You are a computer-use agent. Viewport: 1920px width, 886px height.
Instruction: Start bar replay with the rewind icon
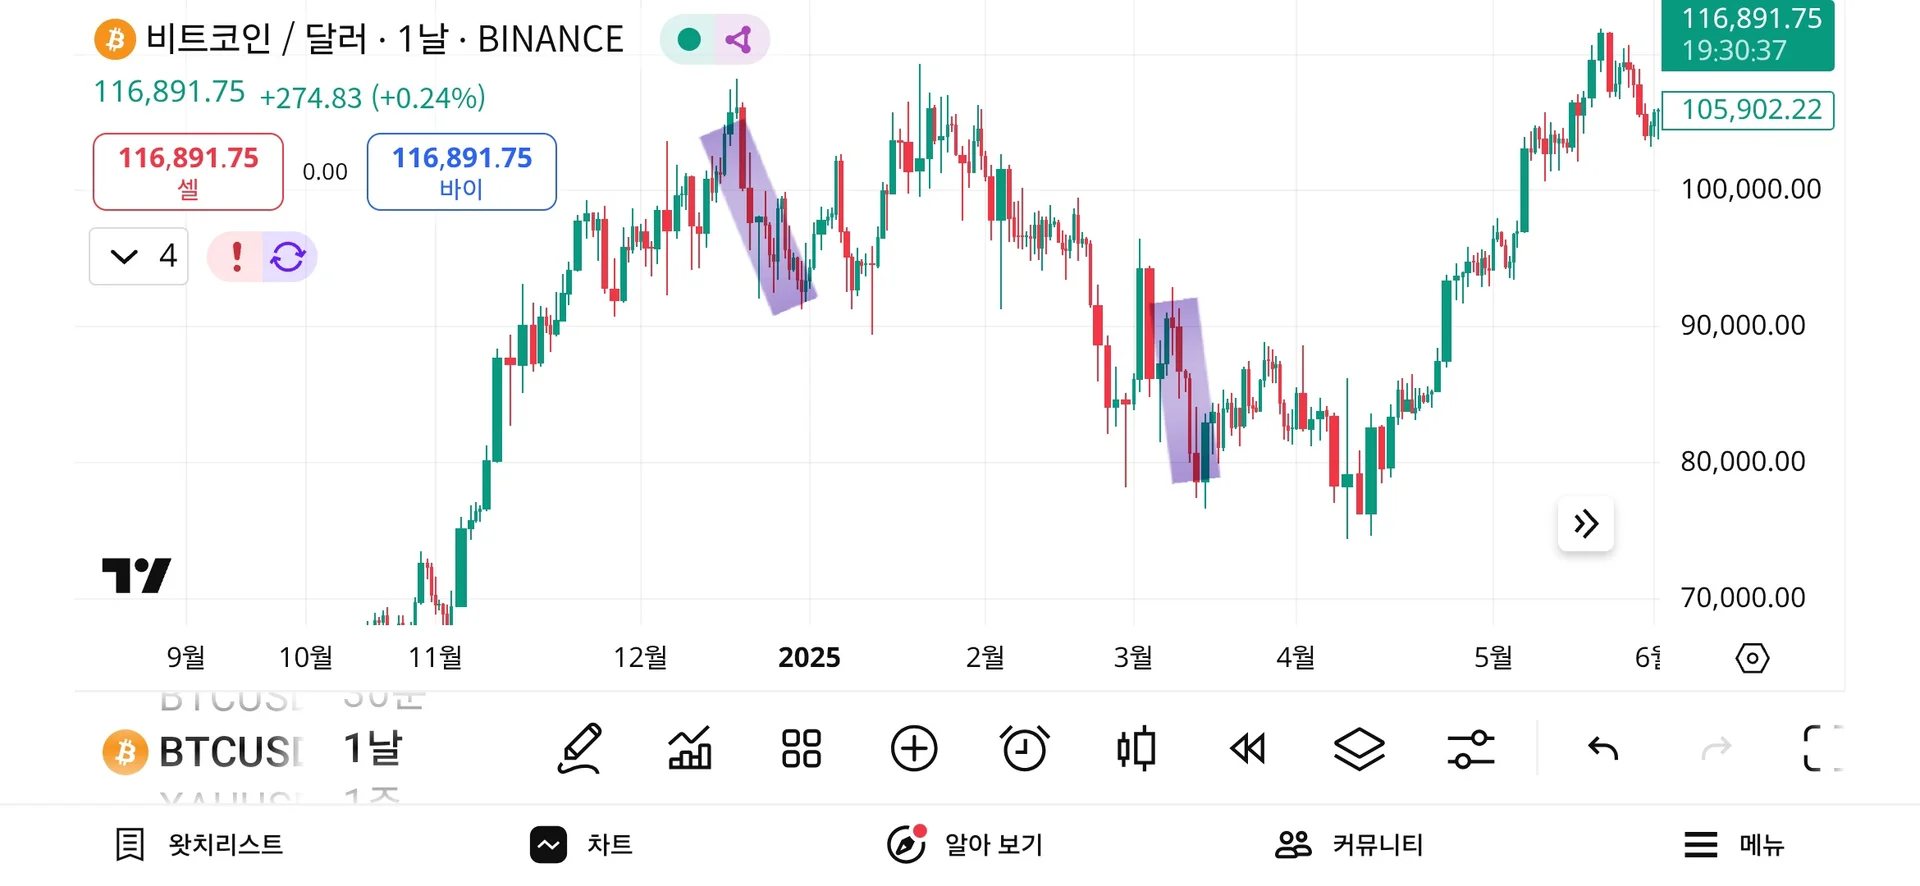point(1248,749)
